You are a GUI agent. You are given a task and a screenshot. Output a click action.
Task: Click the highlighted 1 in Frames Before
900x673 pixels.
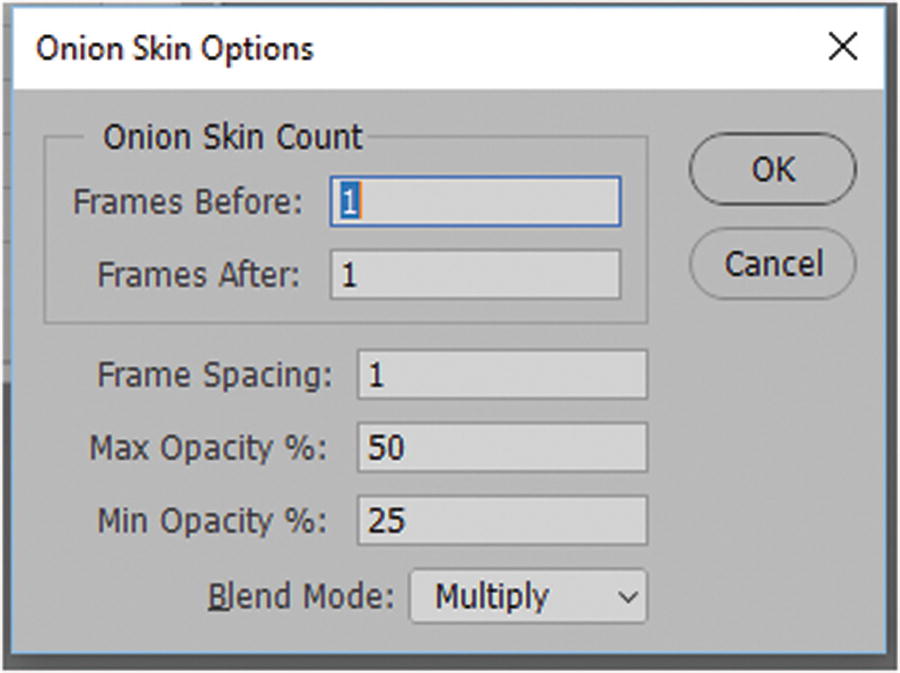click(x=349, y=202)
